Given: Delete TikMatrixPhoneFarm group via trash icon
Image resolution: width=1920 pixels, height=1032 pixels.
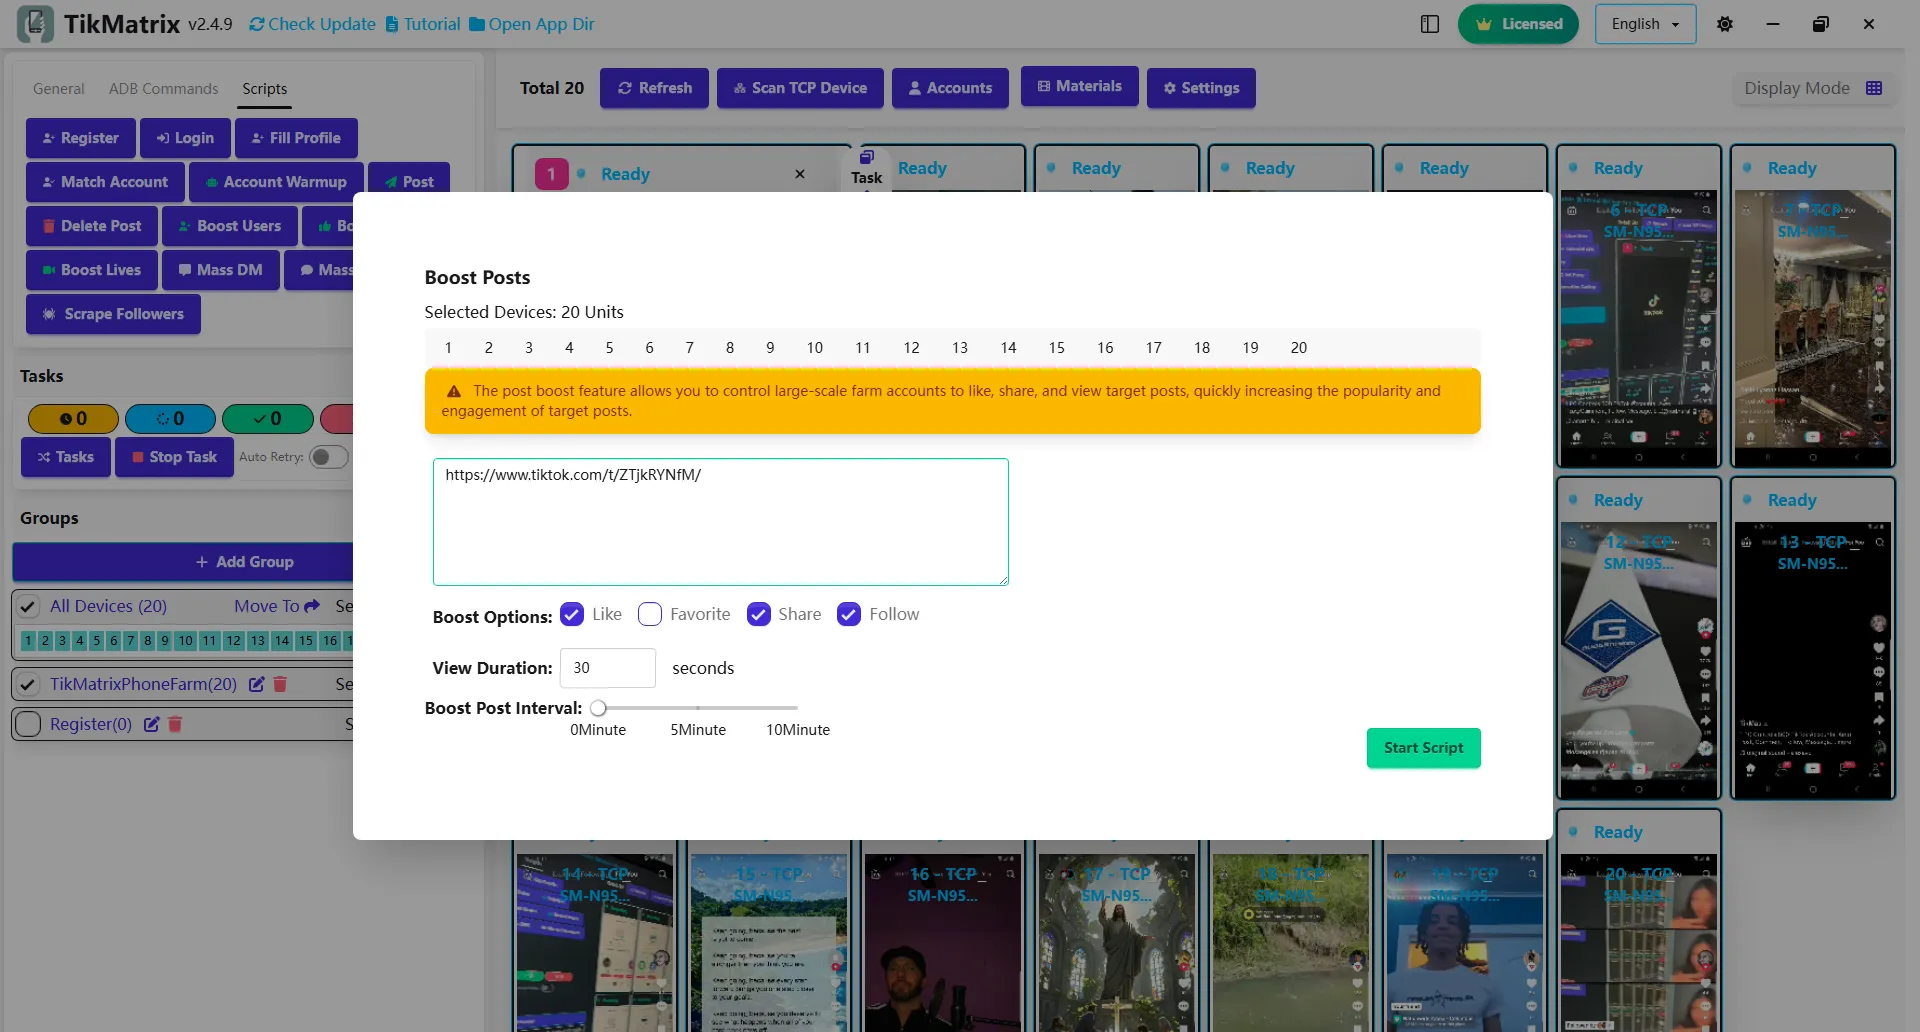Looking at the screenshot, I should pos(280,684).
